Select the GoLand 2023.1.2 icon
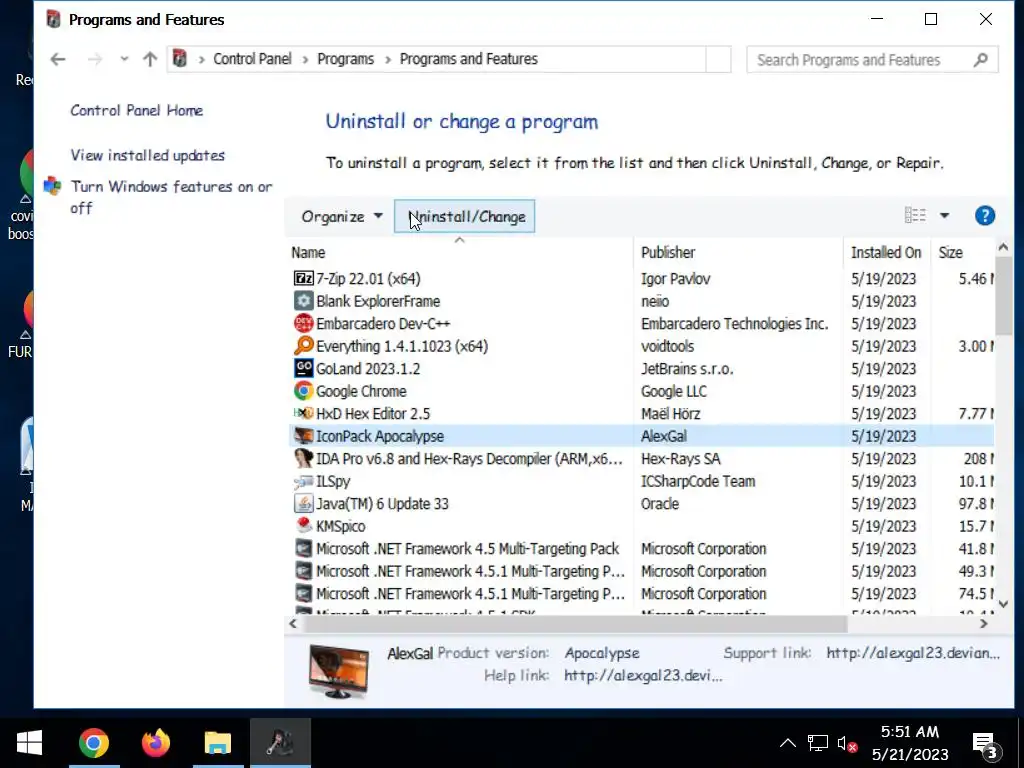1024x768 pixels. pos(304,368)
